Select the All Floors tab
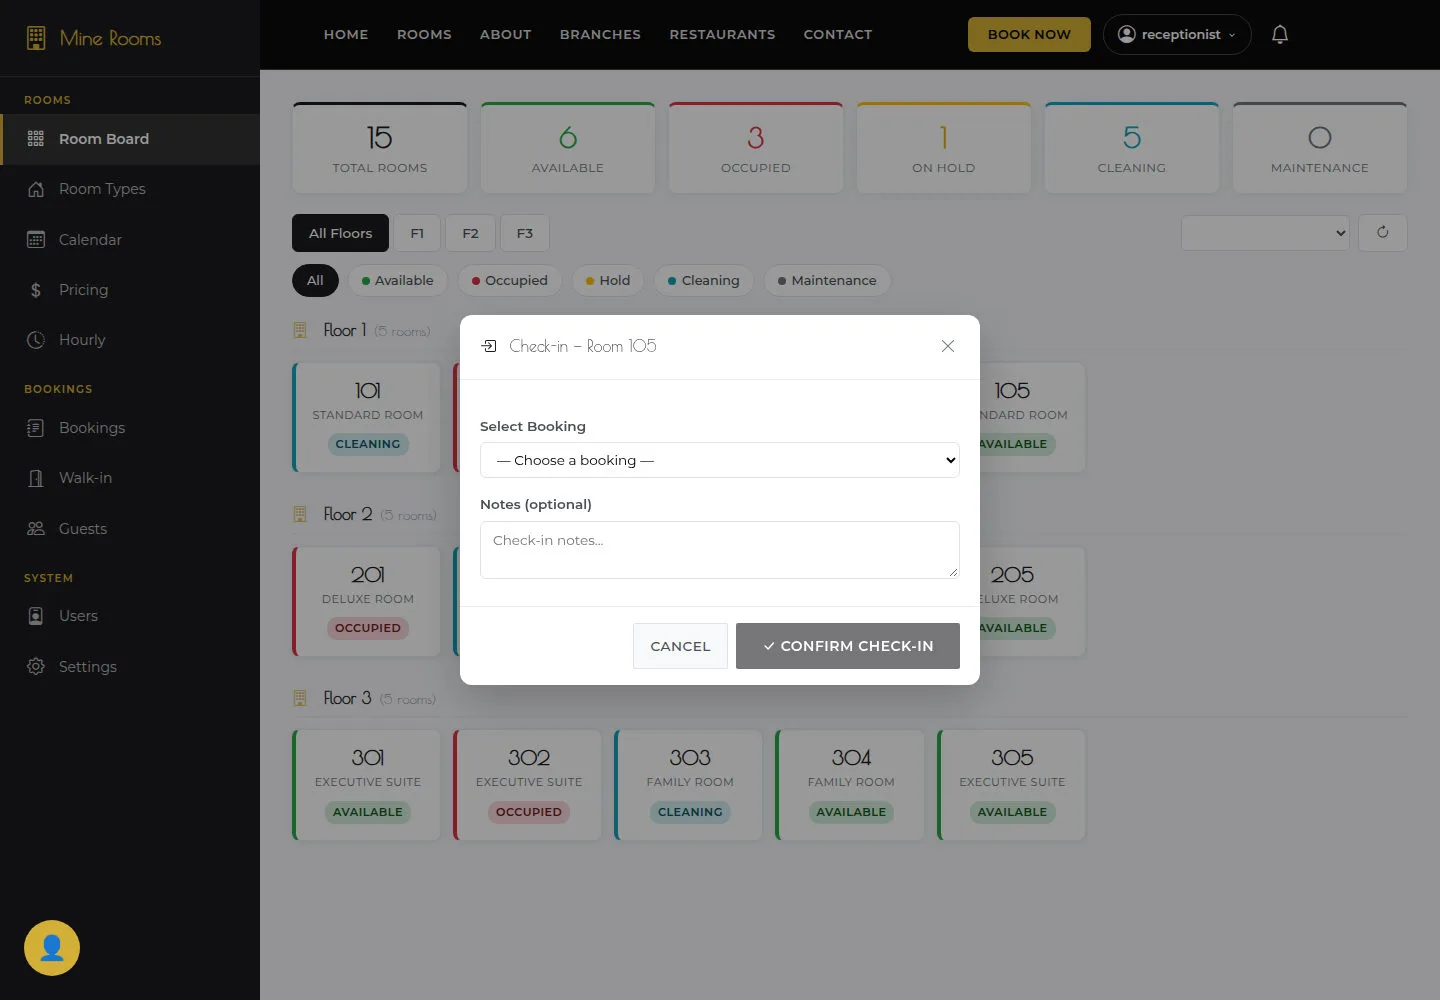 click(x=340, y=233)
